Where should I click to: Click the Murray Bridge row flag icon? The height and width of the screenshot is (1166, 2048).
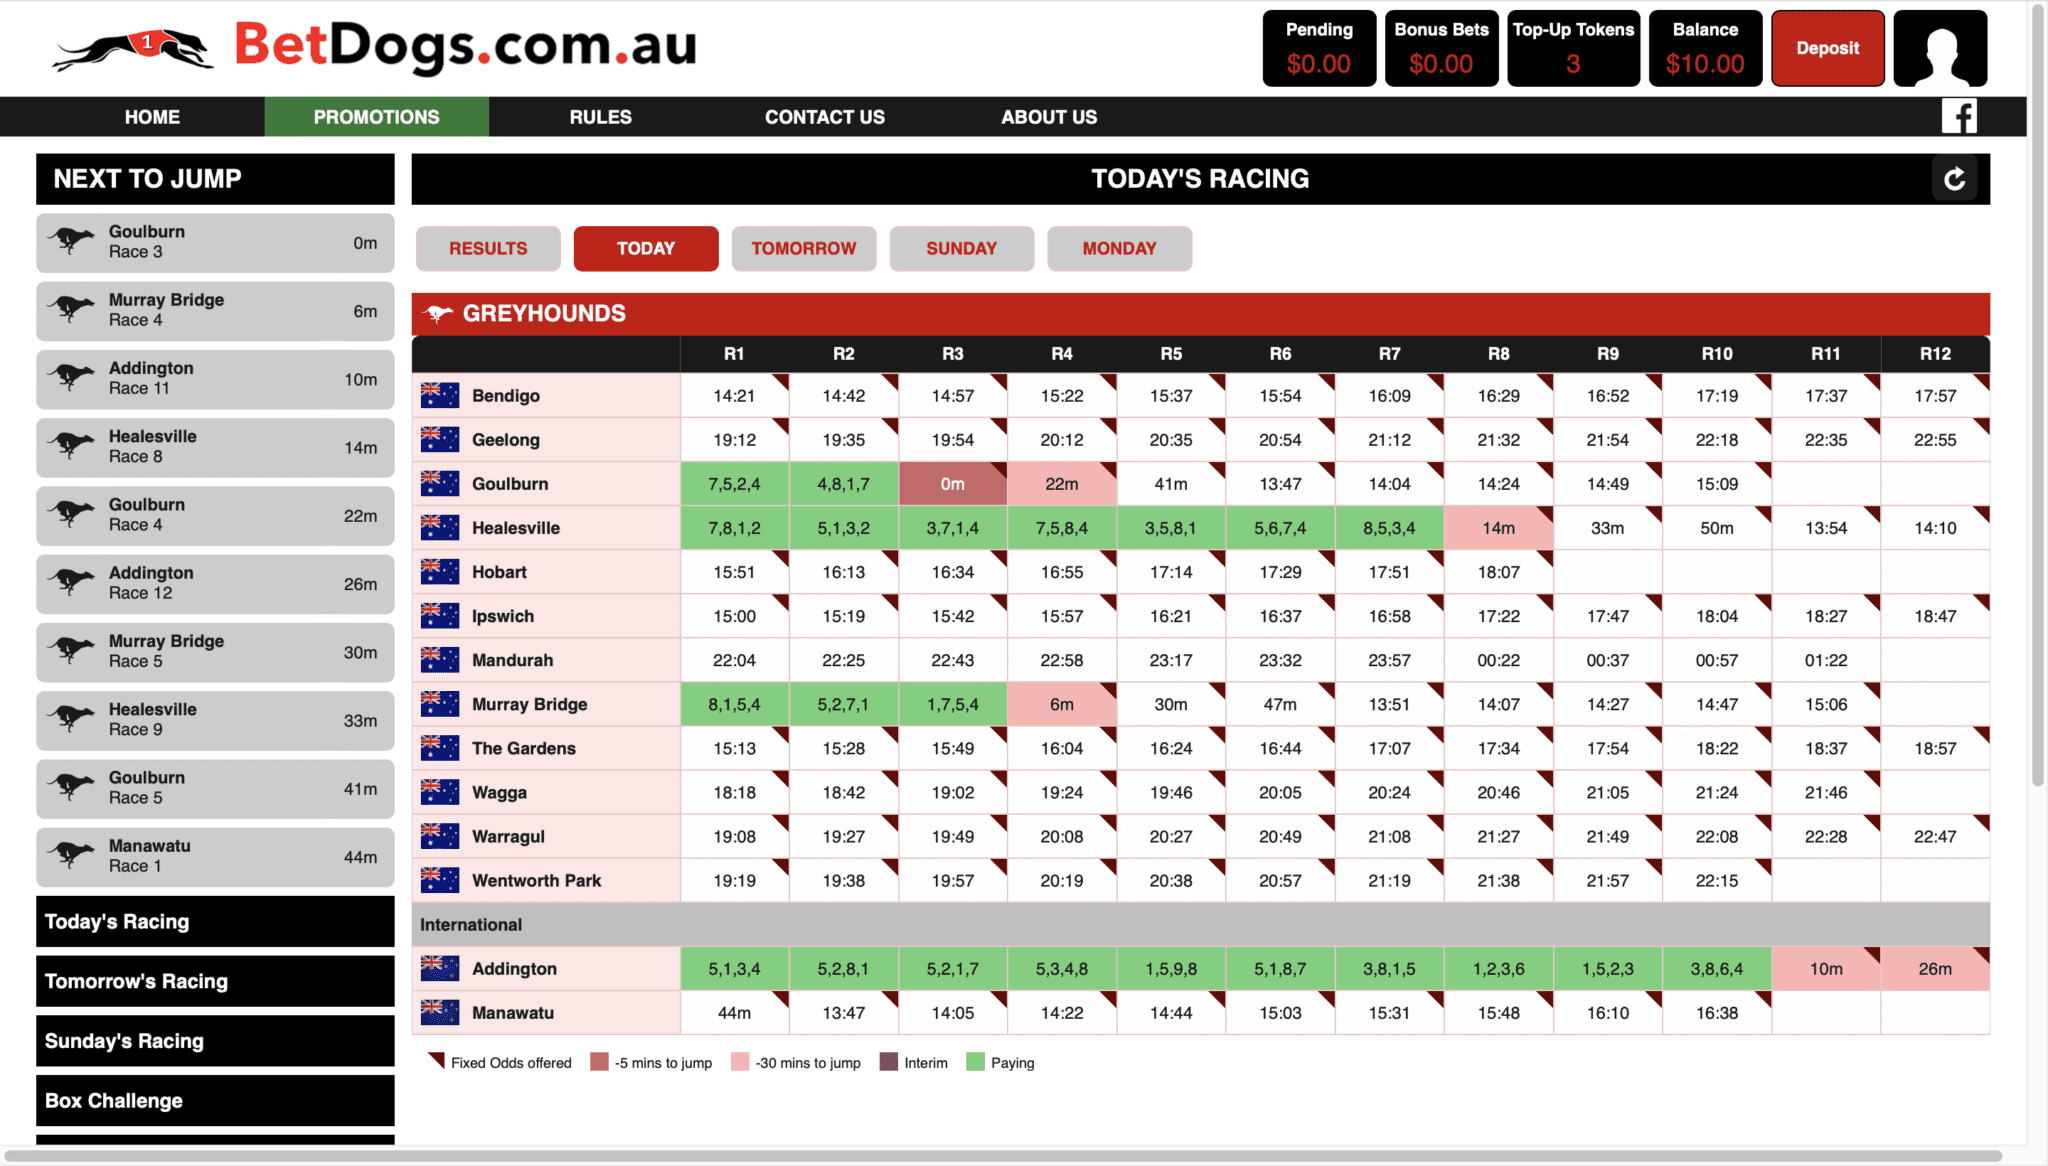440,703
